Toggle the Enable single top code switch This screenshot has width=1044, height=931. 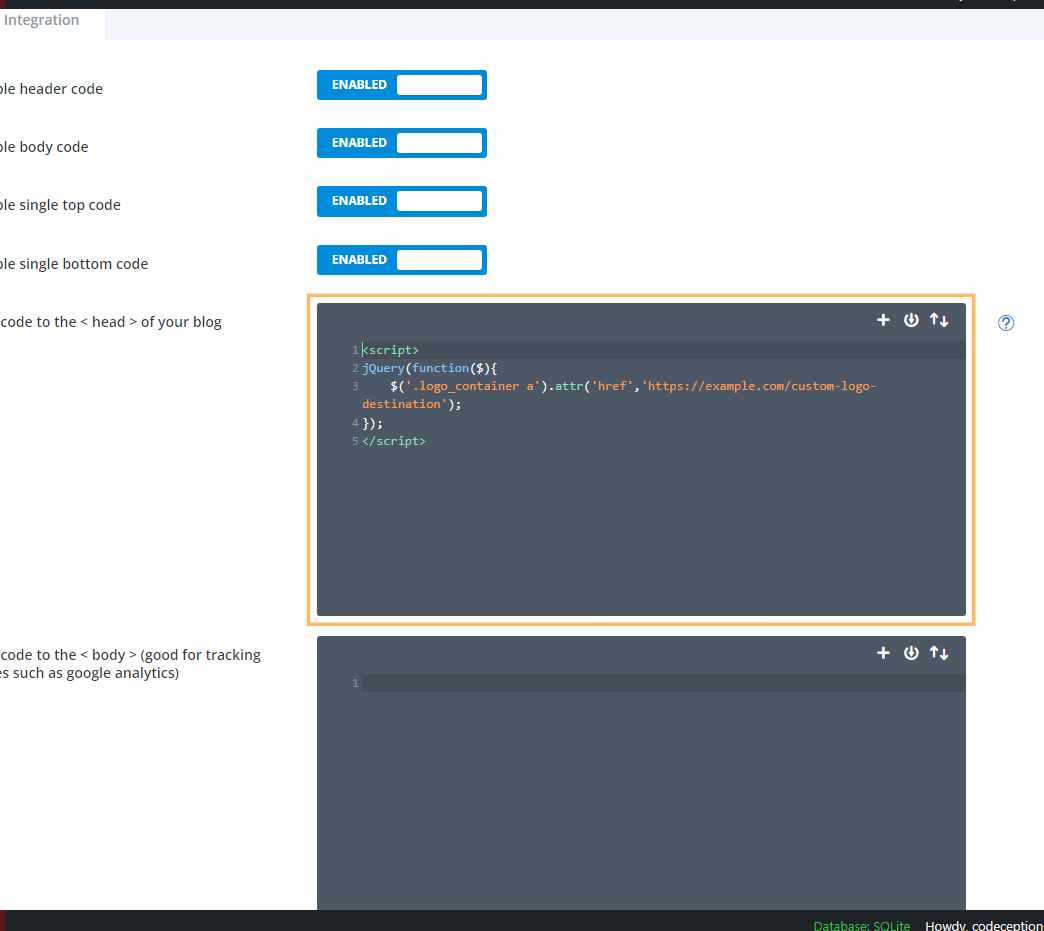click(401, 201)
